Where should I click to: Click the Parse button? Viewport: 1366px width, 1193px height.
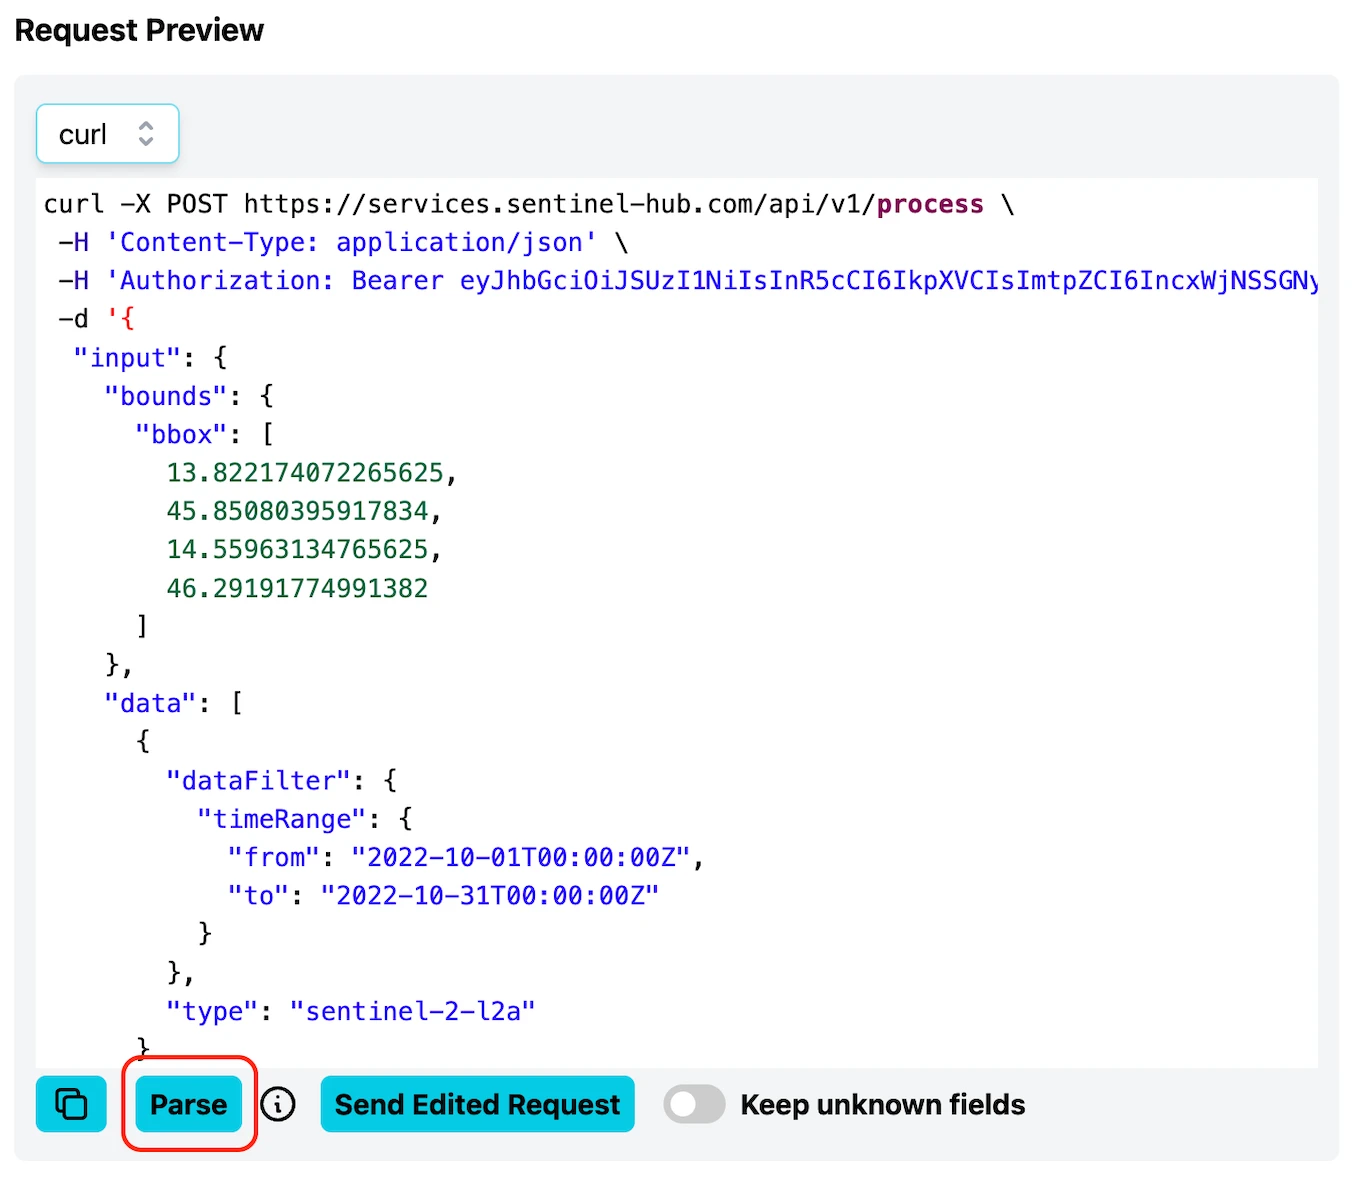tap(188, 1104)
